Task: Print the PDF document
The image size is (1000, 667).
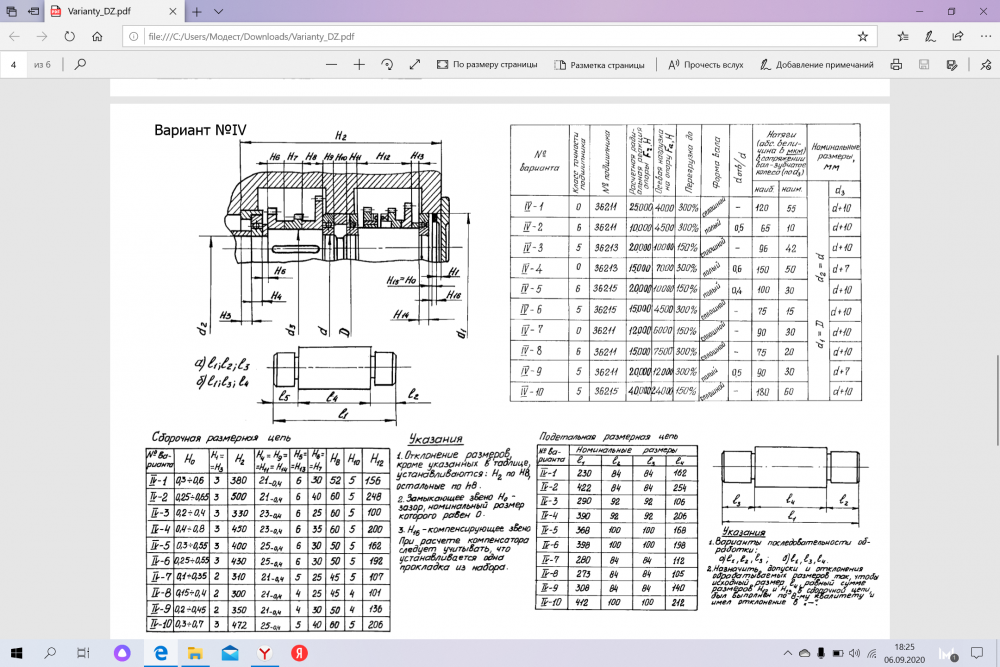Action: click(896, 64)
